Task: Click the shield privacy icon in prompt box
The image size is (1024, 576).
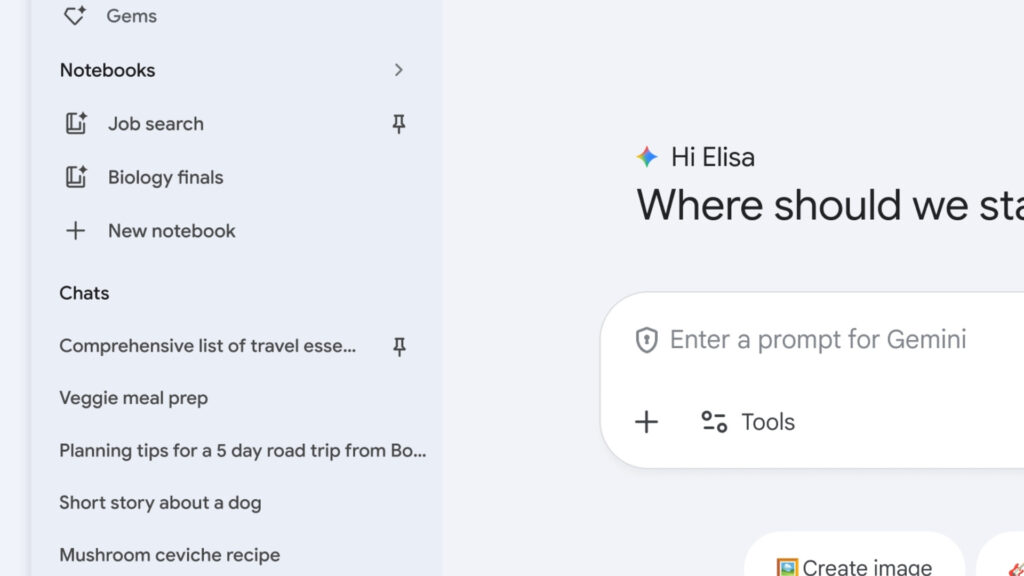Action: pyautogui.click(x=646, y=340)
